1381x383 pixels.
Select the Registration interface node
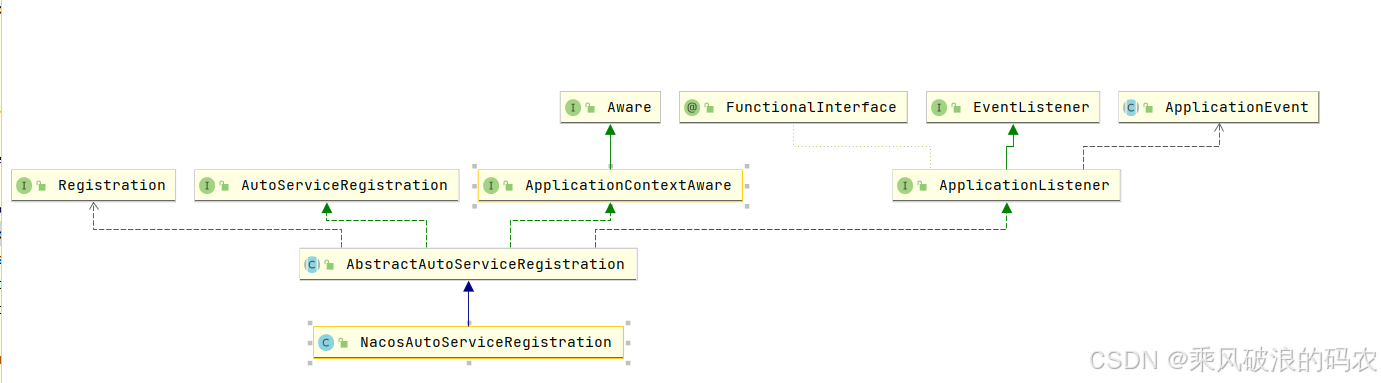tap(94, 186)
